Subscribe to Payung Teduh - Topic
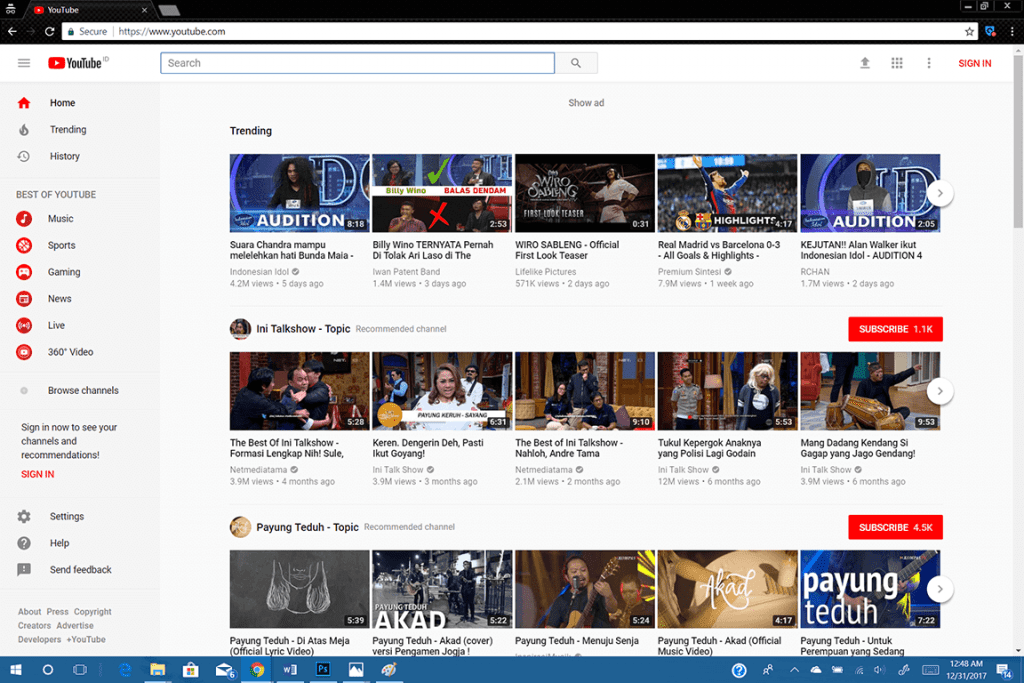 click(895, 527)
